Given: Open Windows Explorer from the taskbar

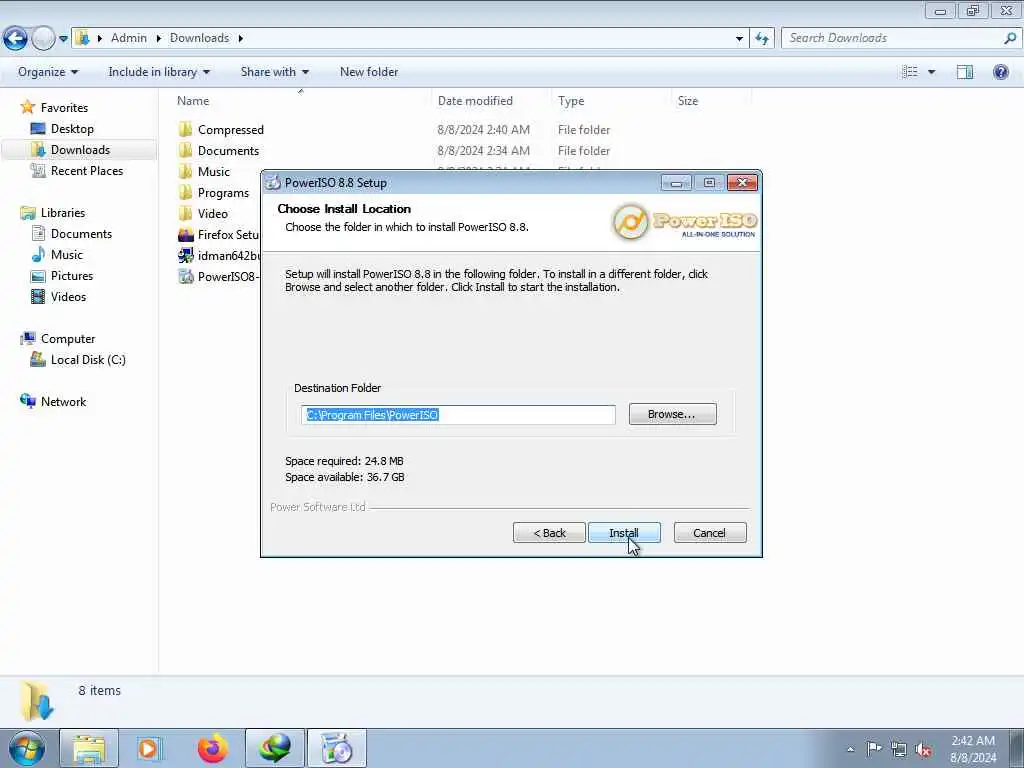Looking at the screenshot, I should 89,748.
